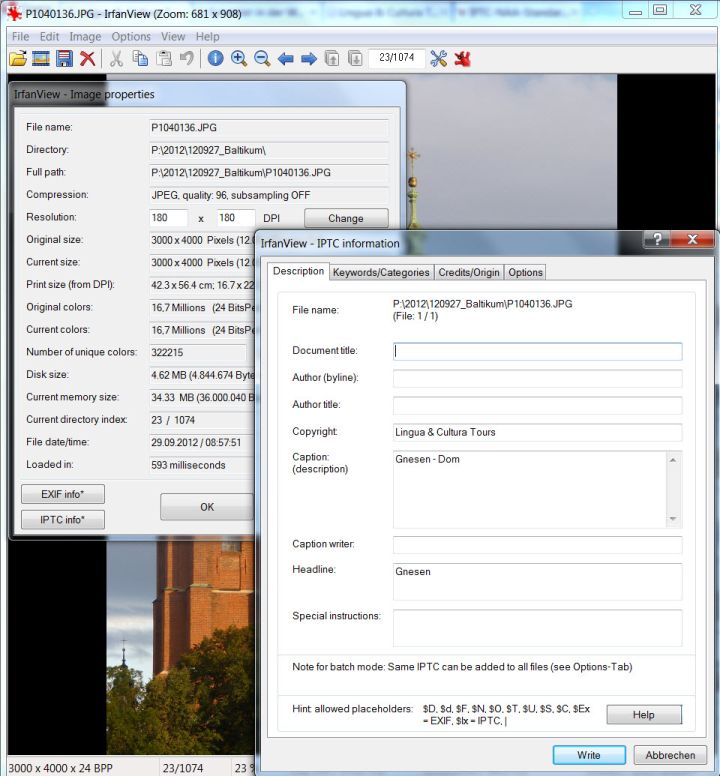Screen dimensions: 720x776
Task: Click the File date/time value 29.09.2012
Action: (202, 442)
